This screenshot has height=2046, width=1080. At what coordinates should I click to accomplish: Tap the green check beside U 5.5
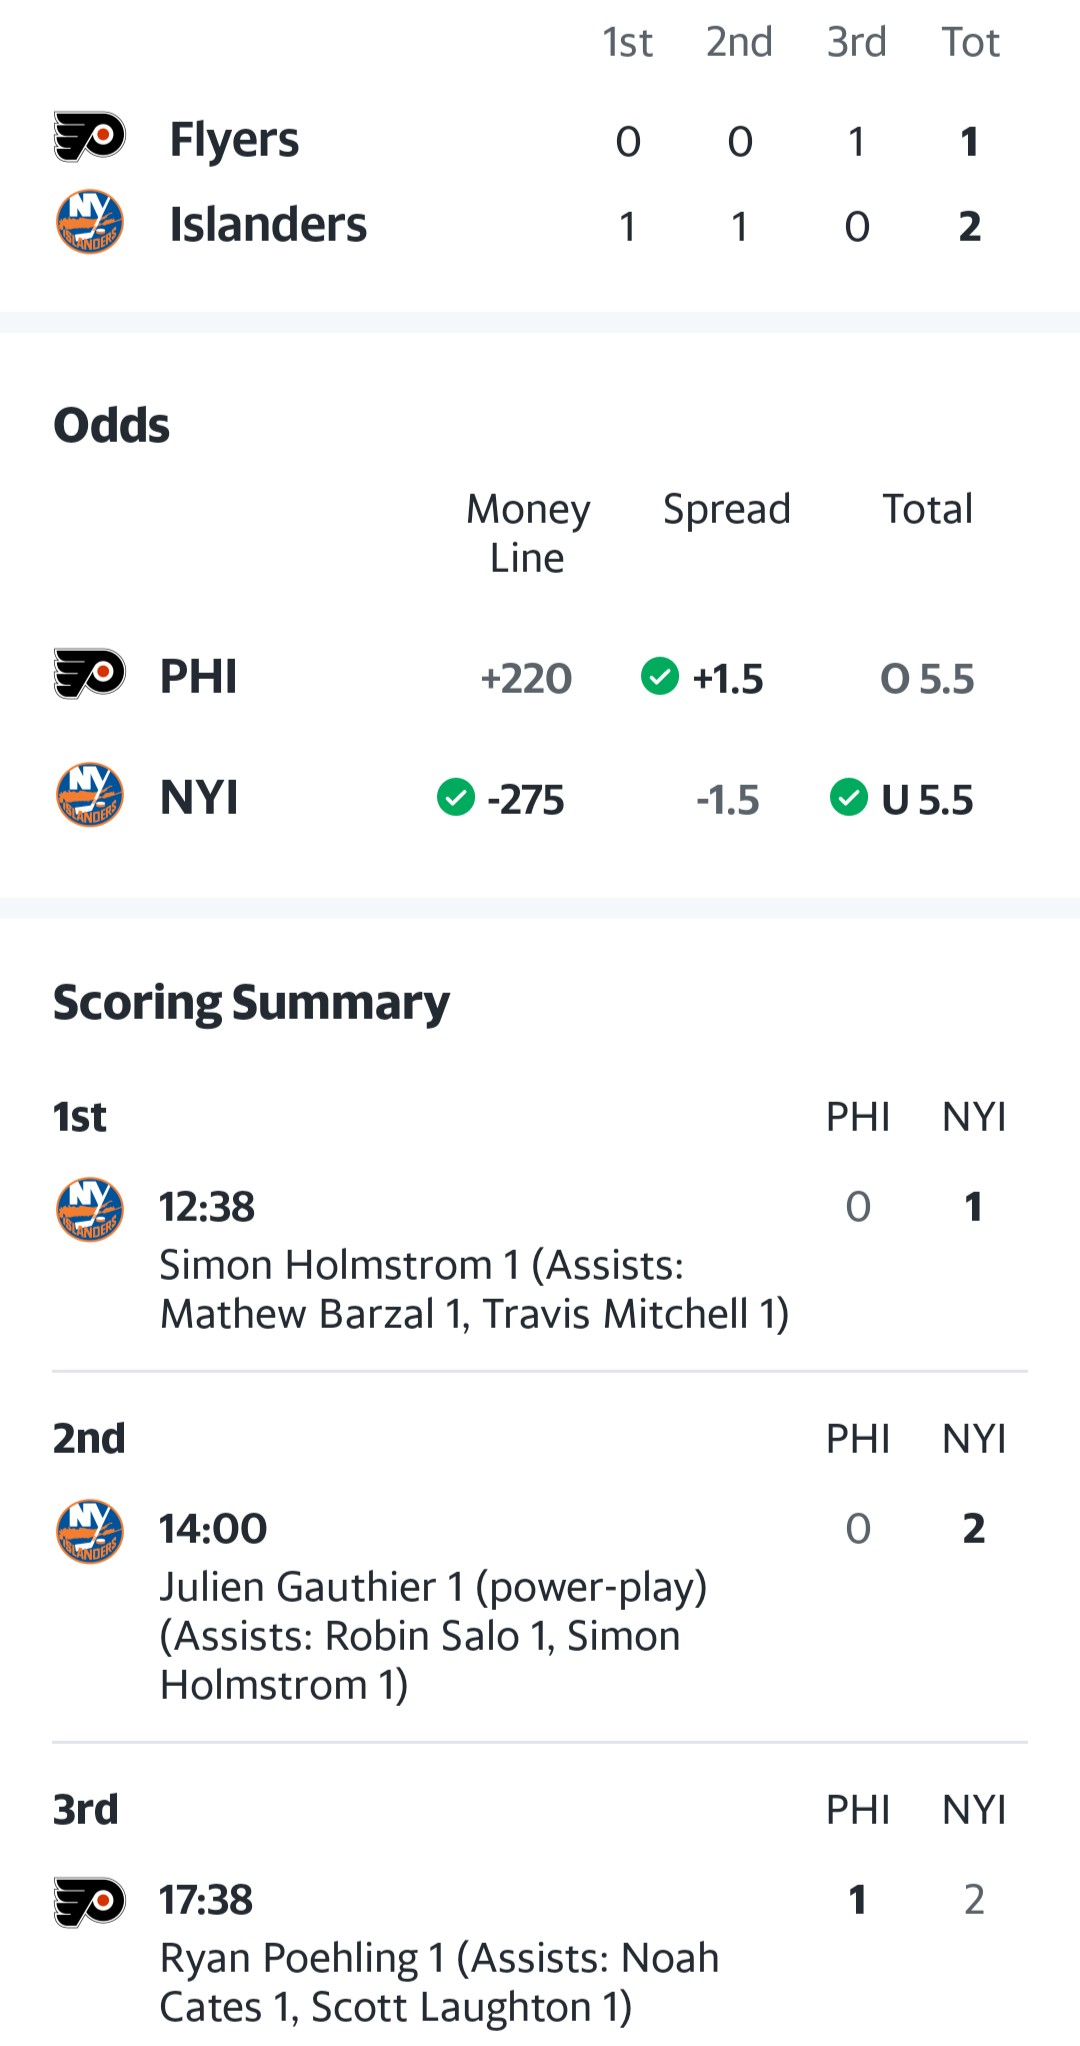(x=848, y=798)
